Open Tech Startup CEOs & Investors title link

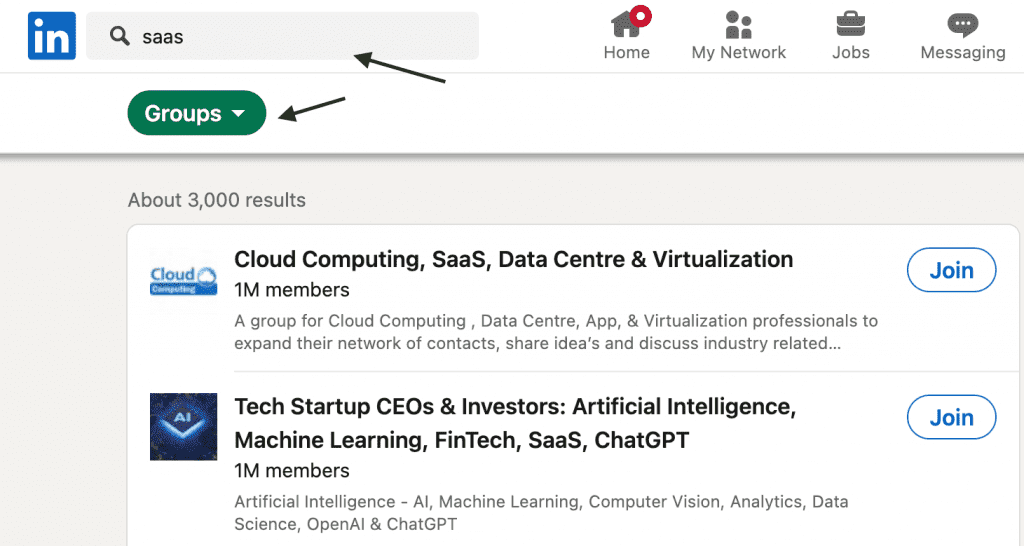coord(514,408)
